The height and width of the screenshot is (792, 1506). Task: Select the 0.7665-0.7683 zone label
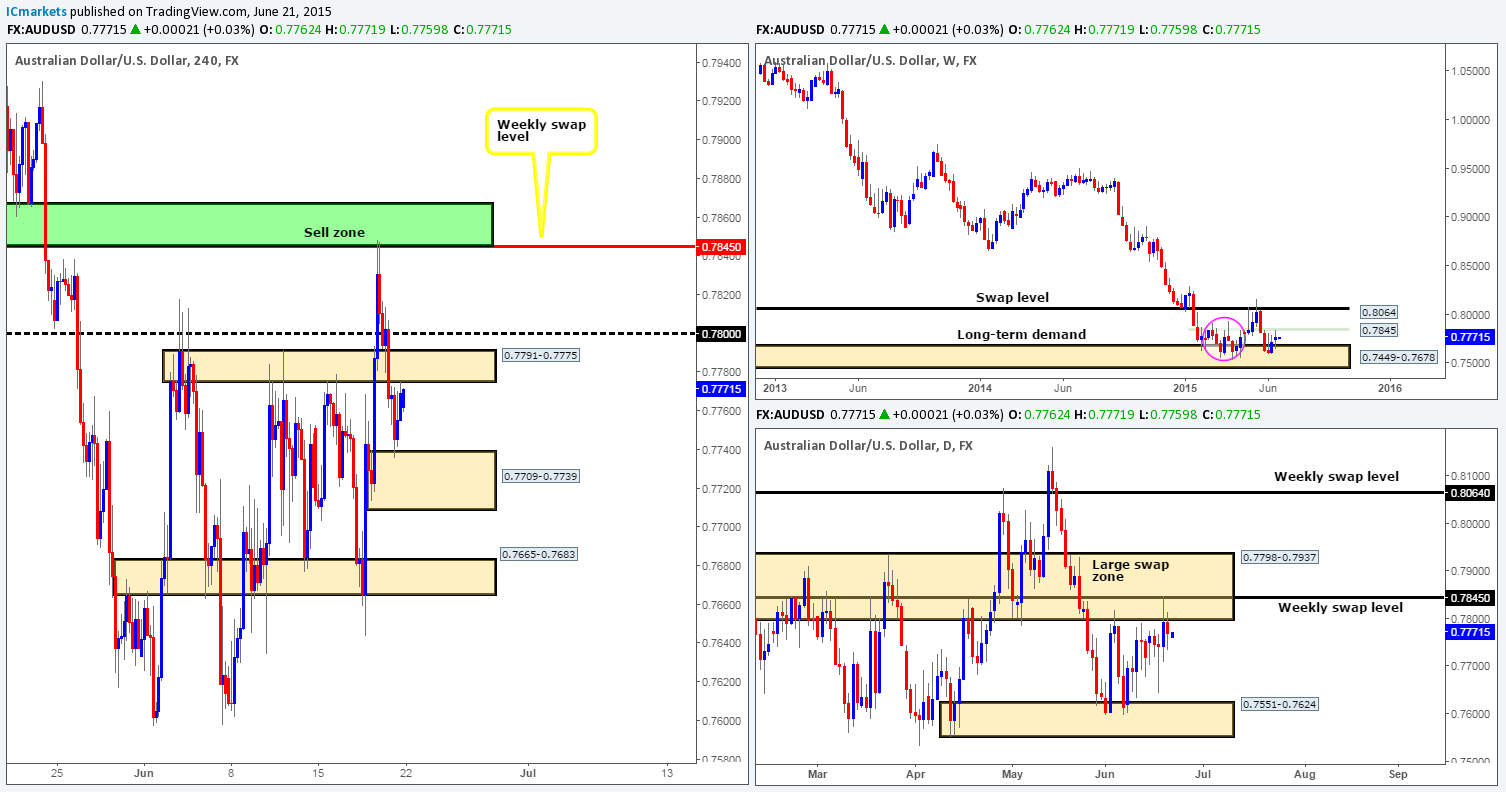(541, 553)
